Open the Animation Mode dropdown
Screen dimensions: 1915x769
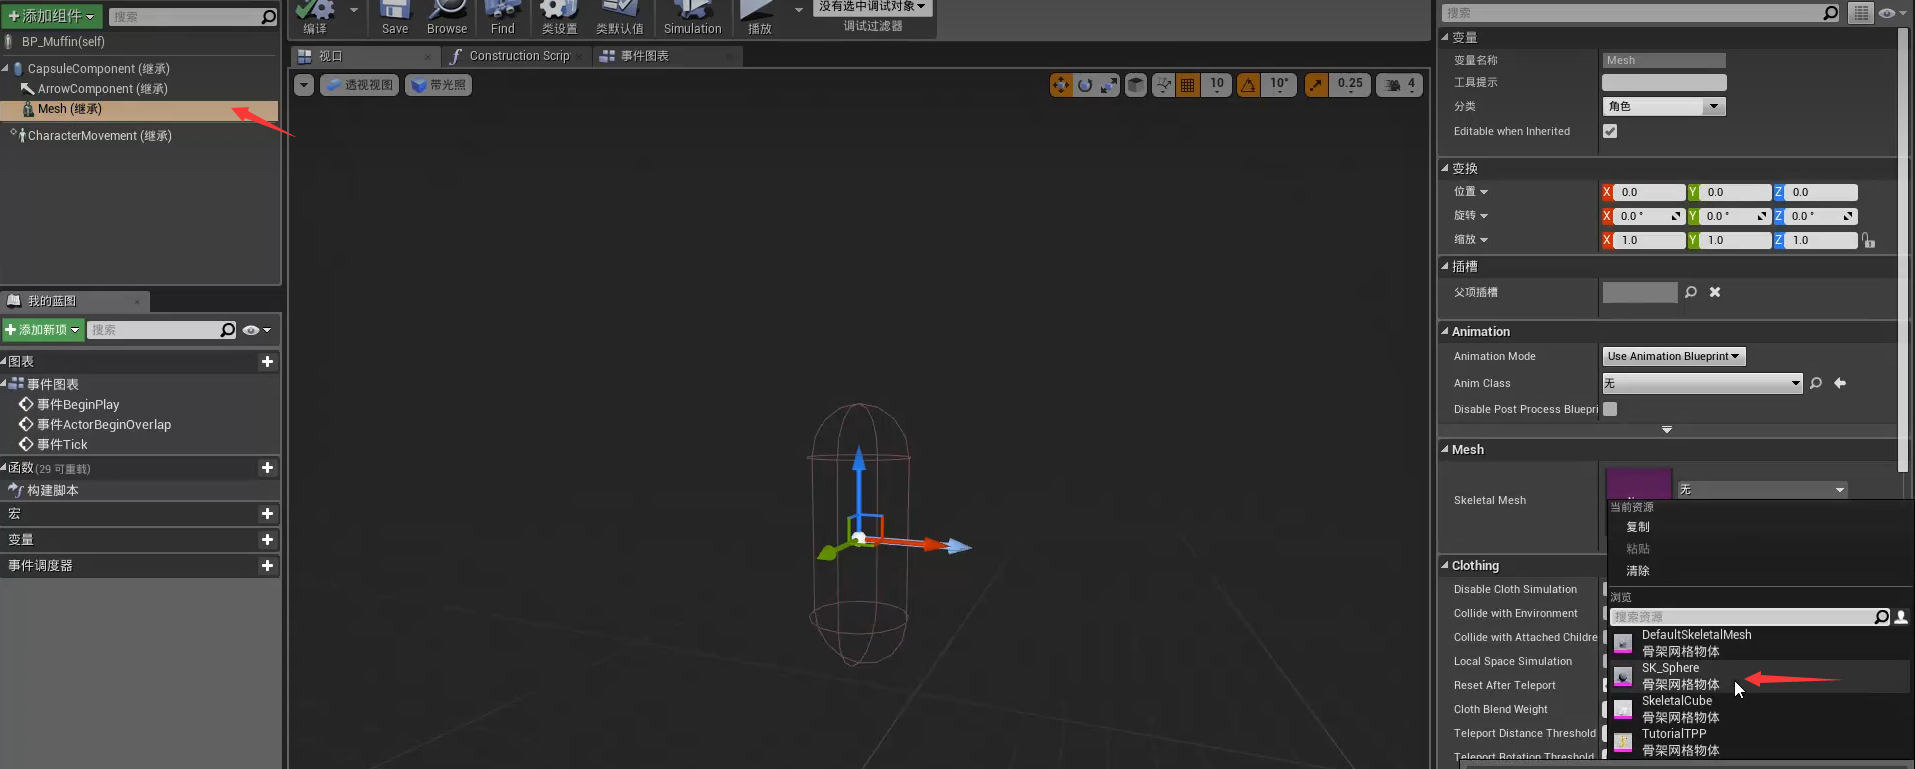1674,356
